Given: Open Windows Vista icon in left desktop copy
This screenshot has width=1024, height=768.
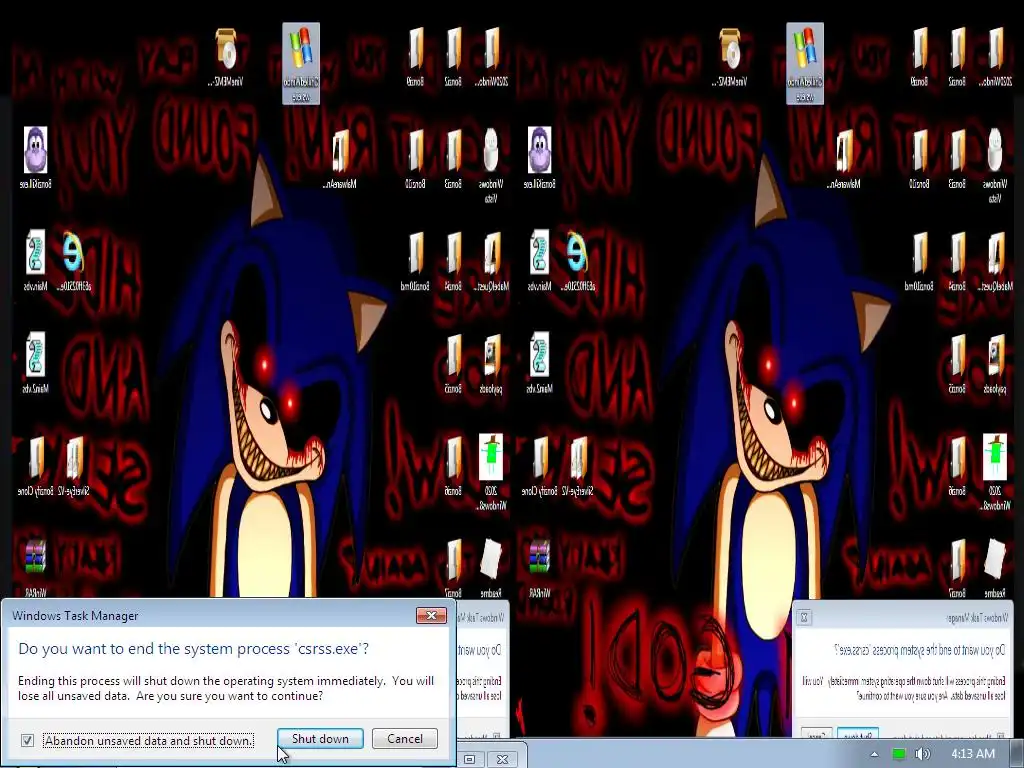Looking at the screenshot, I should [491, 165].
